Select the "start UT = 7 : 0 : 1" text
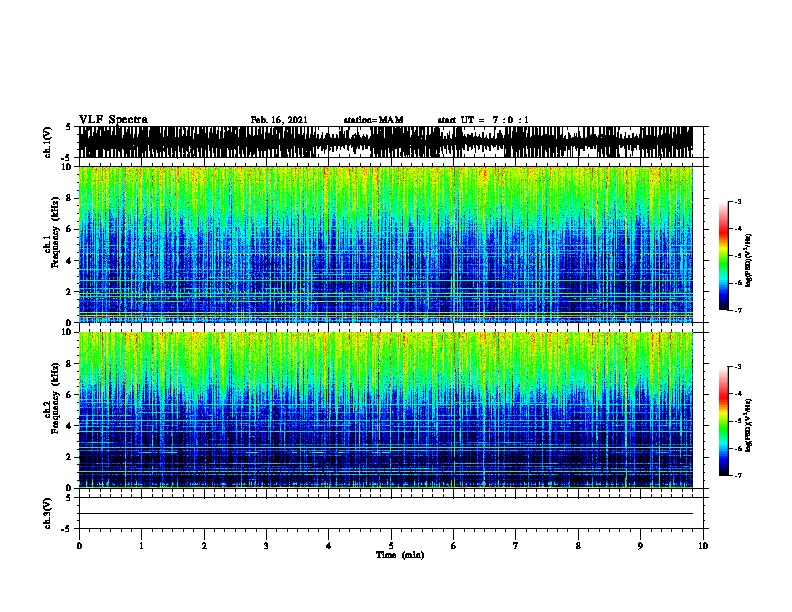 [x=483, y=120]
